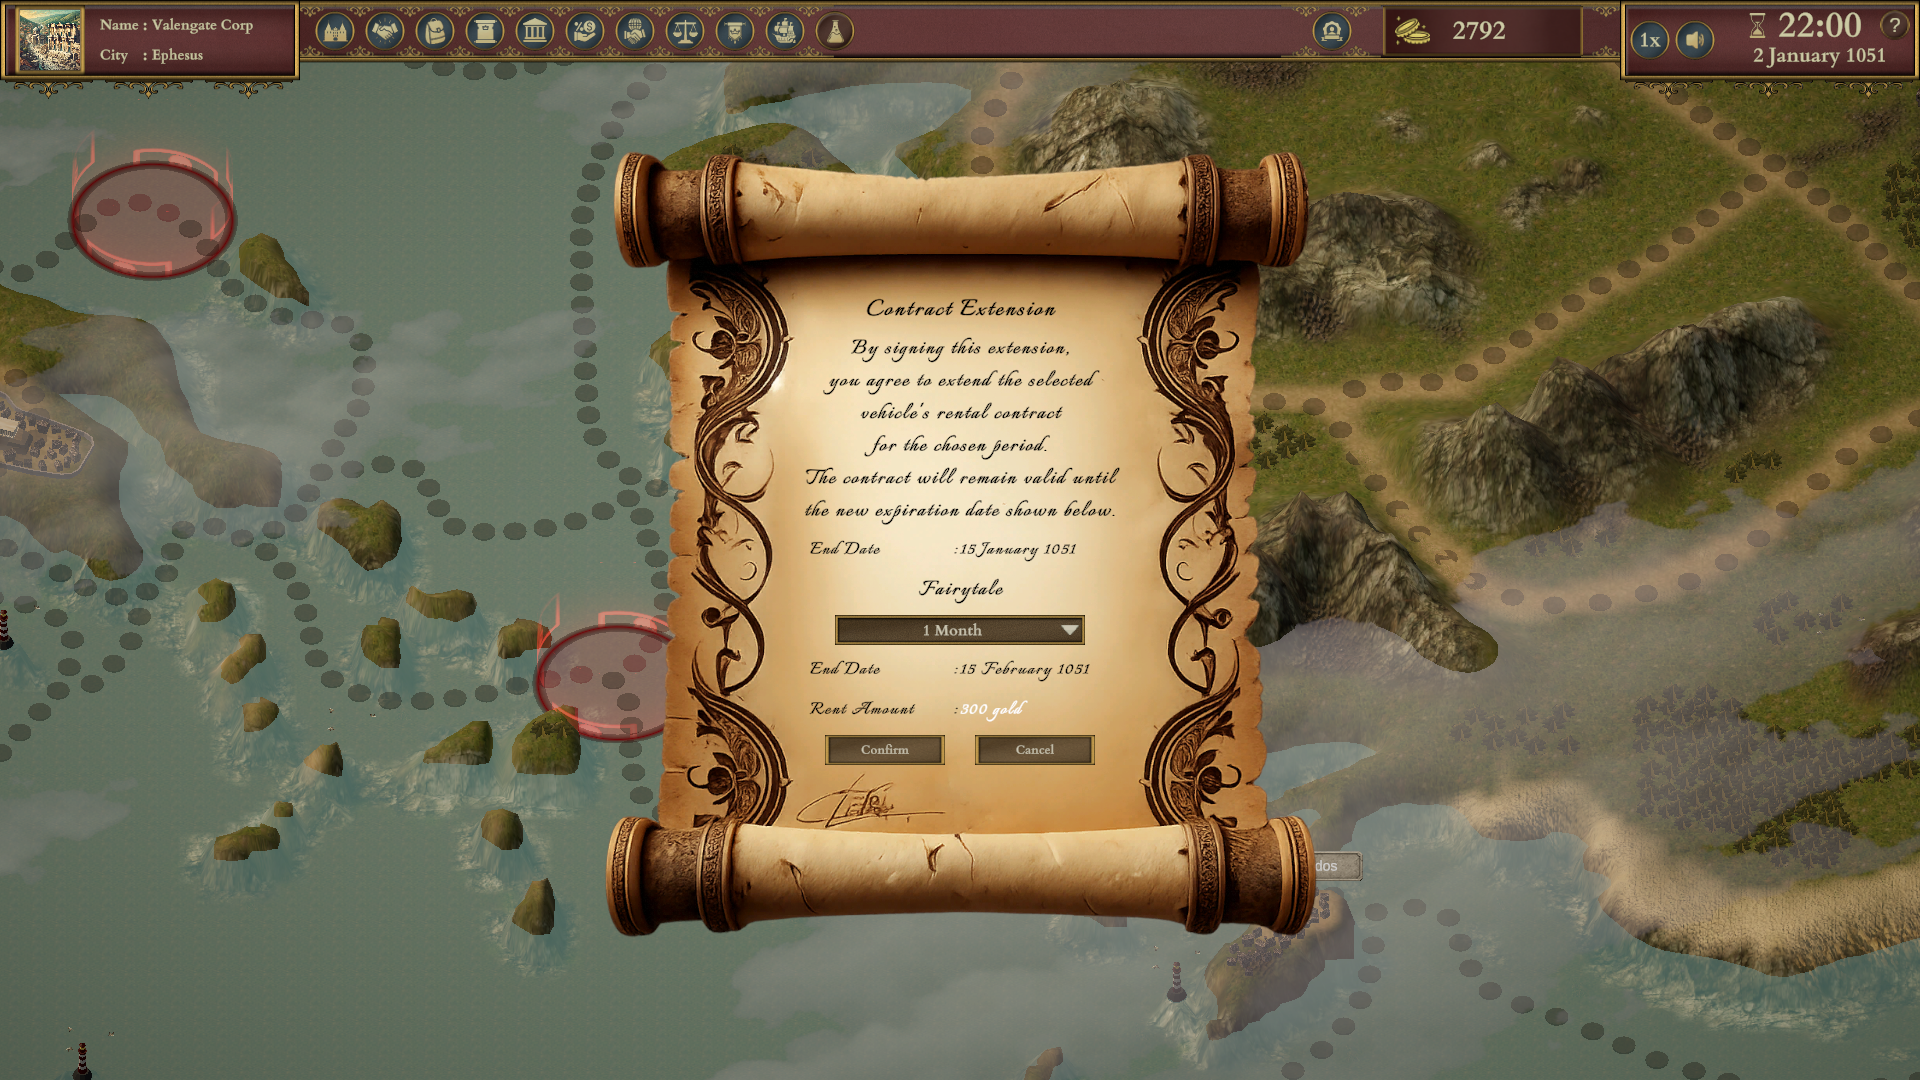Screen dimensions: 1920x1080
Task: Open the crowned banner icon
Action: click(735, 32)
